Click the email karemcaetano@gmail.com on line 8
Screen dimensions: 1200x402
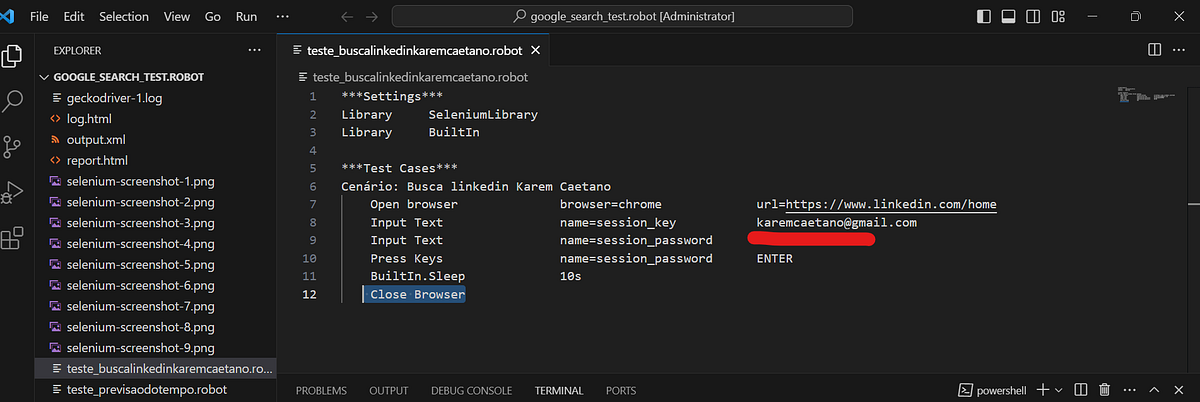tap(837, 222)
